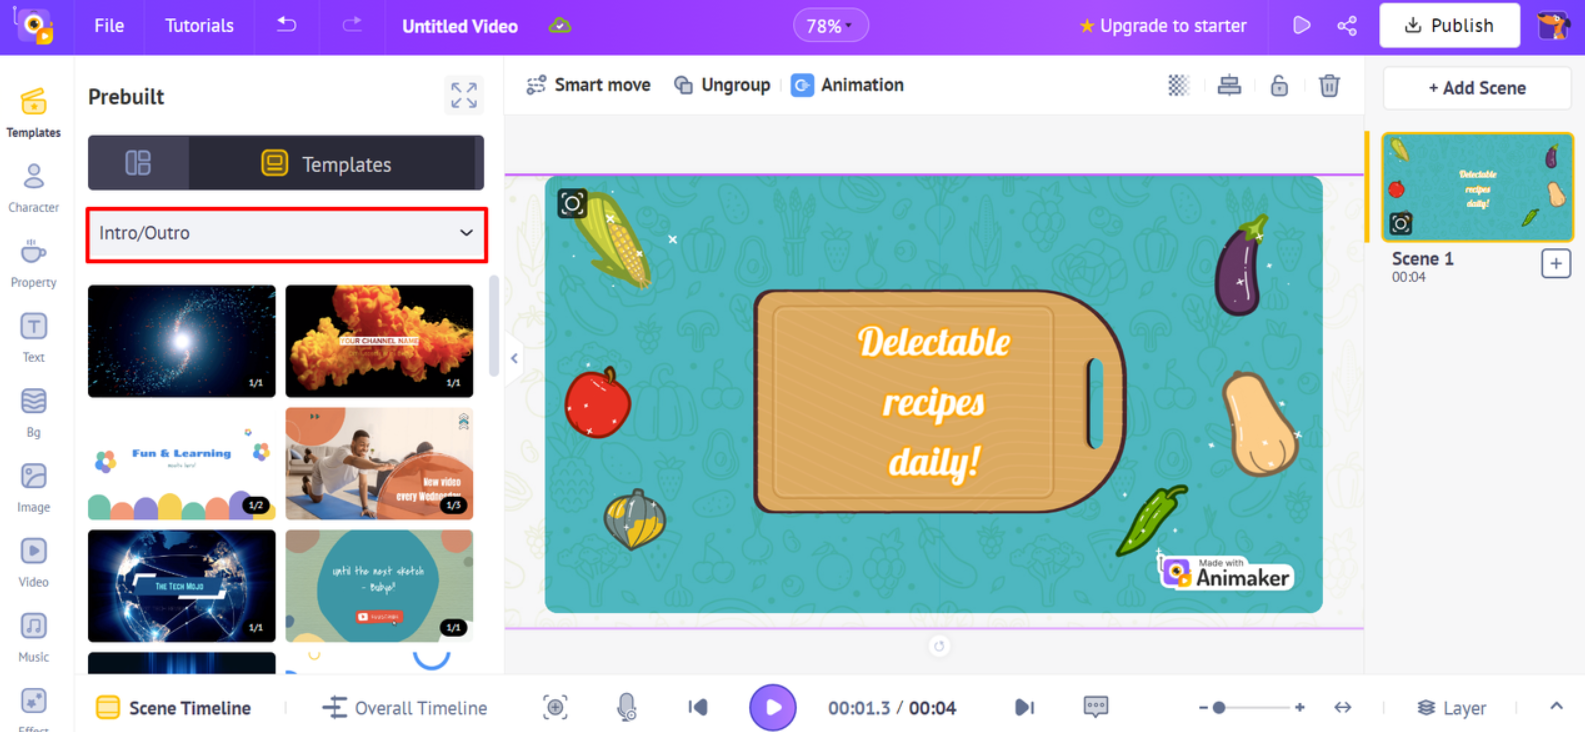Open the Intro/Outro category dropdown
The image size is (1585, 732).
287,234
